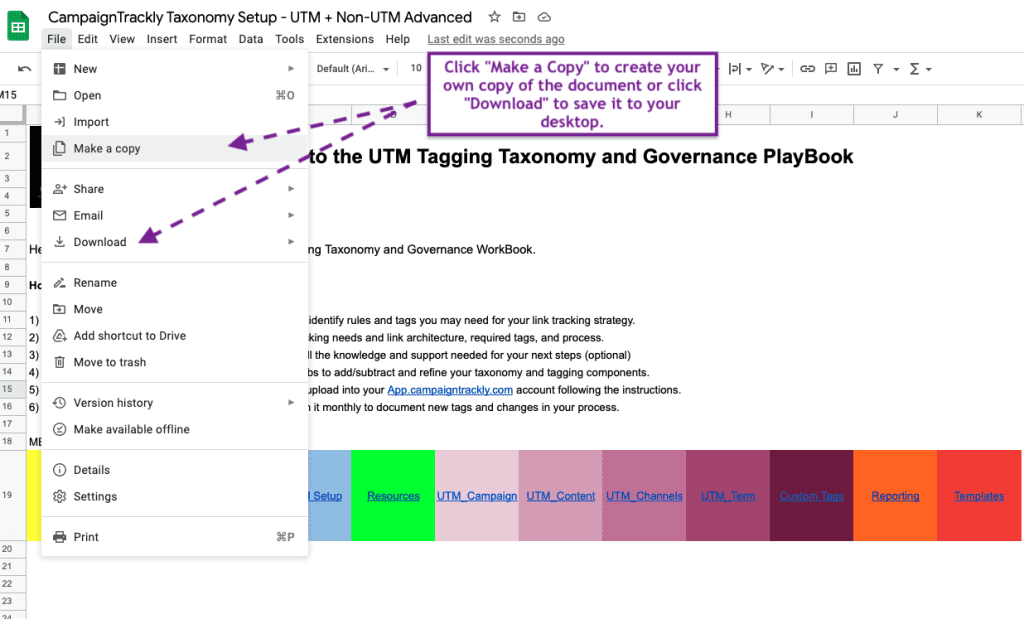Open the Custom Tags link
The image size is (1024, 619).
click(x=812, y=496)
